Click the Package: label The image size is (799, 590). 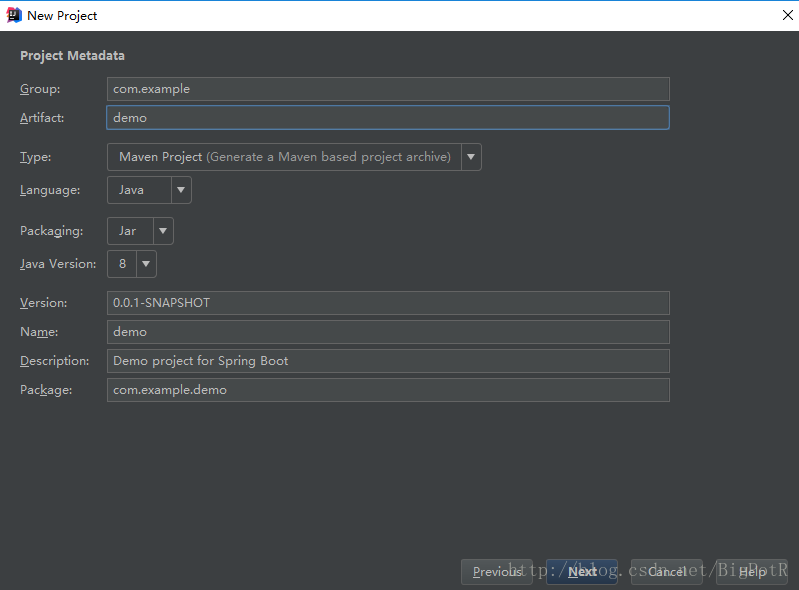46,390
